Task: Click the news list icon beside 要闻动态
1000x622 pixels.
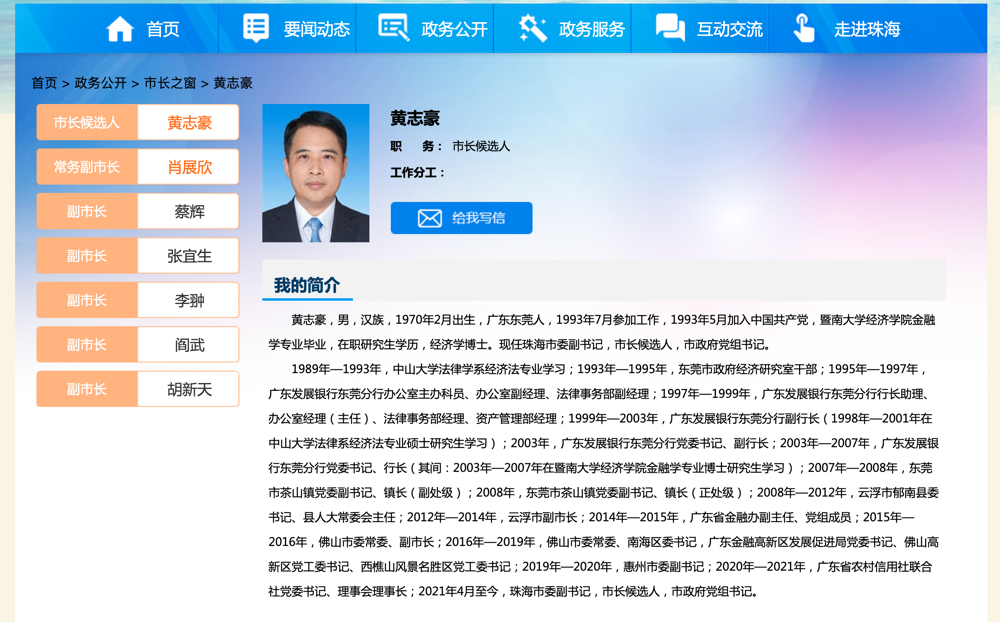Action: point(256,28)
